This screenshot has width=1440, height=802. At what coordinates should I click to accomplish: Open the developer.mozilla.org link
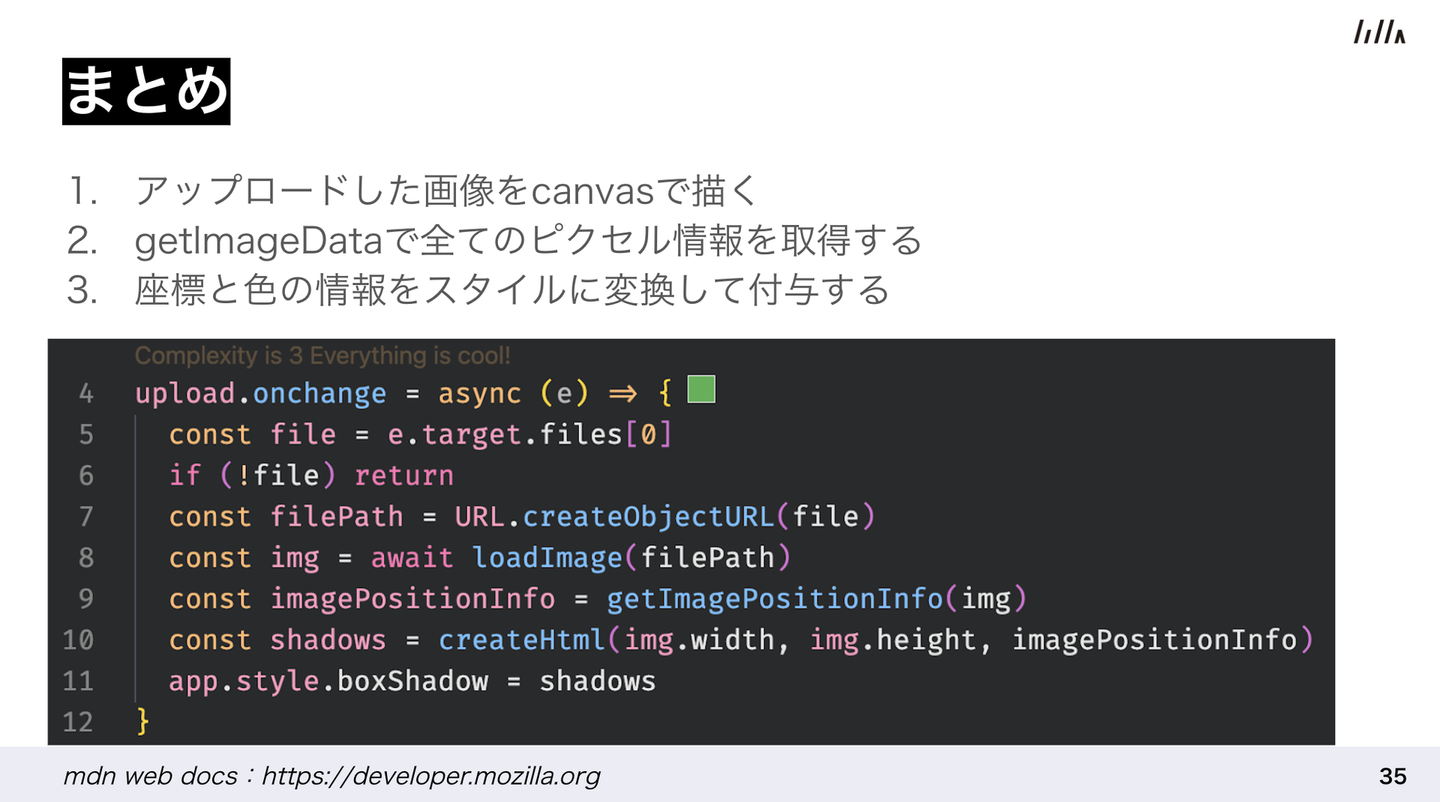(431, 776)
